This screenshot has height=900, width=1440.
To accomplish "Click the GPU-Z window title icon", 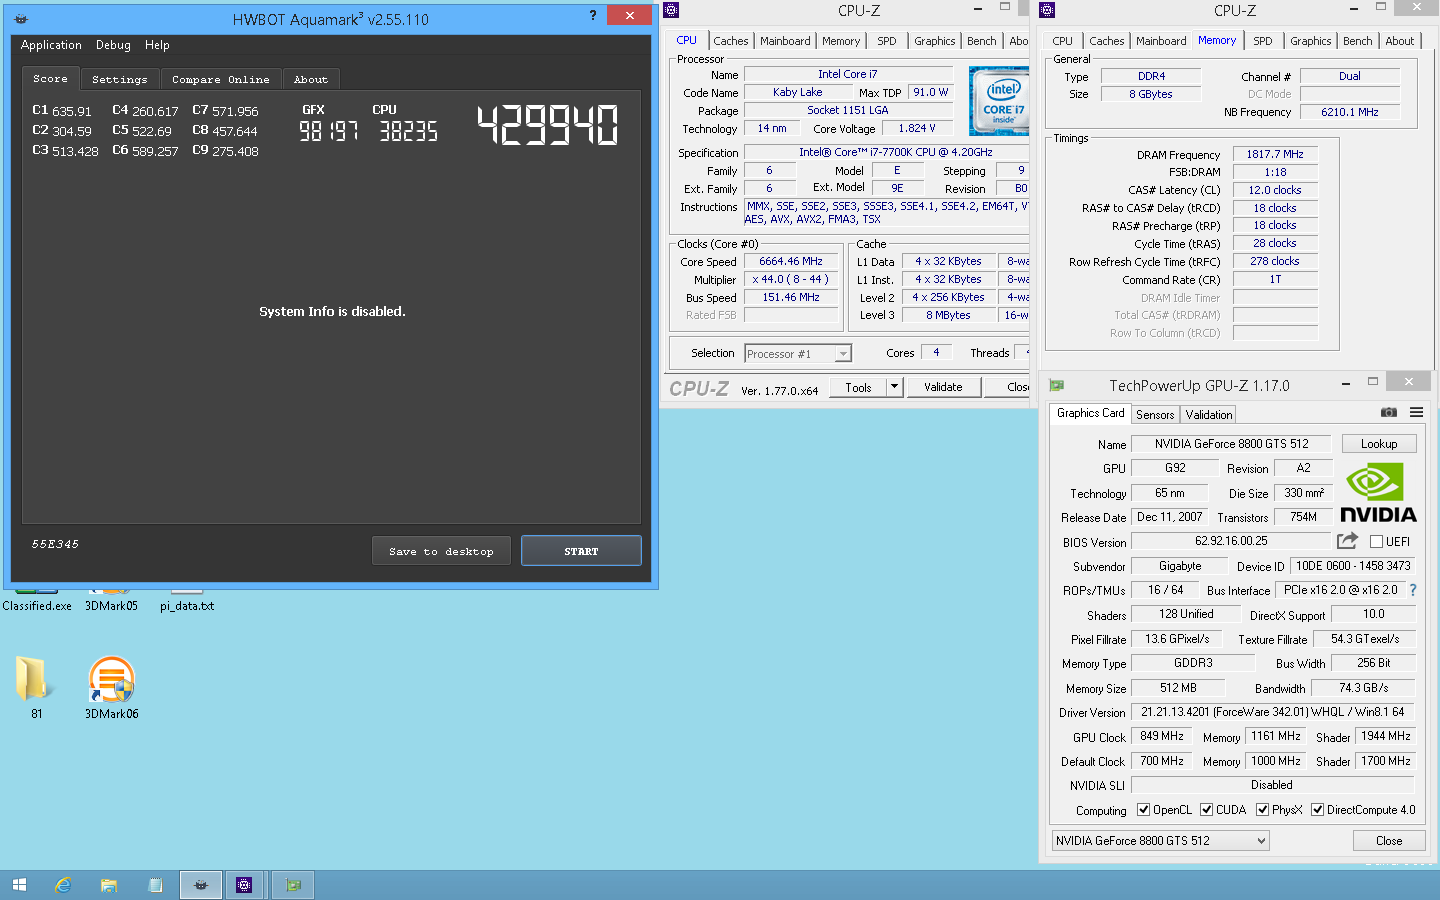I will (x=1056, y=385).
